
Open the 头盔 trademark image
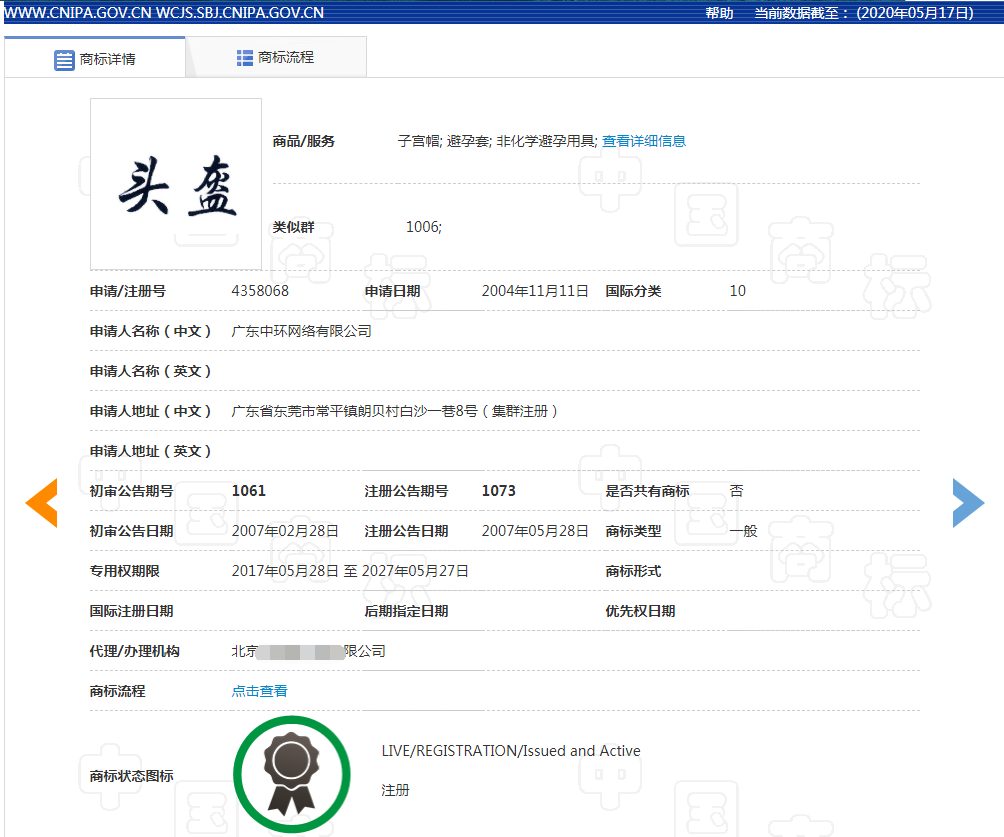[176, 184]
